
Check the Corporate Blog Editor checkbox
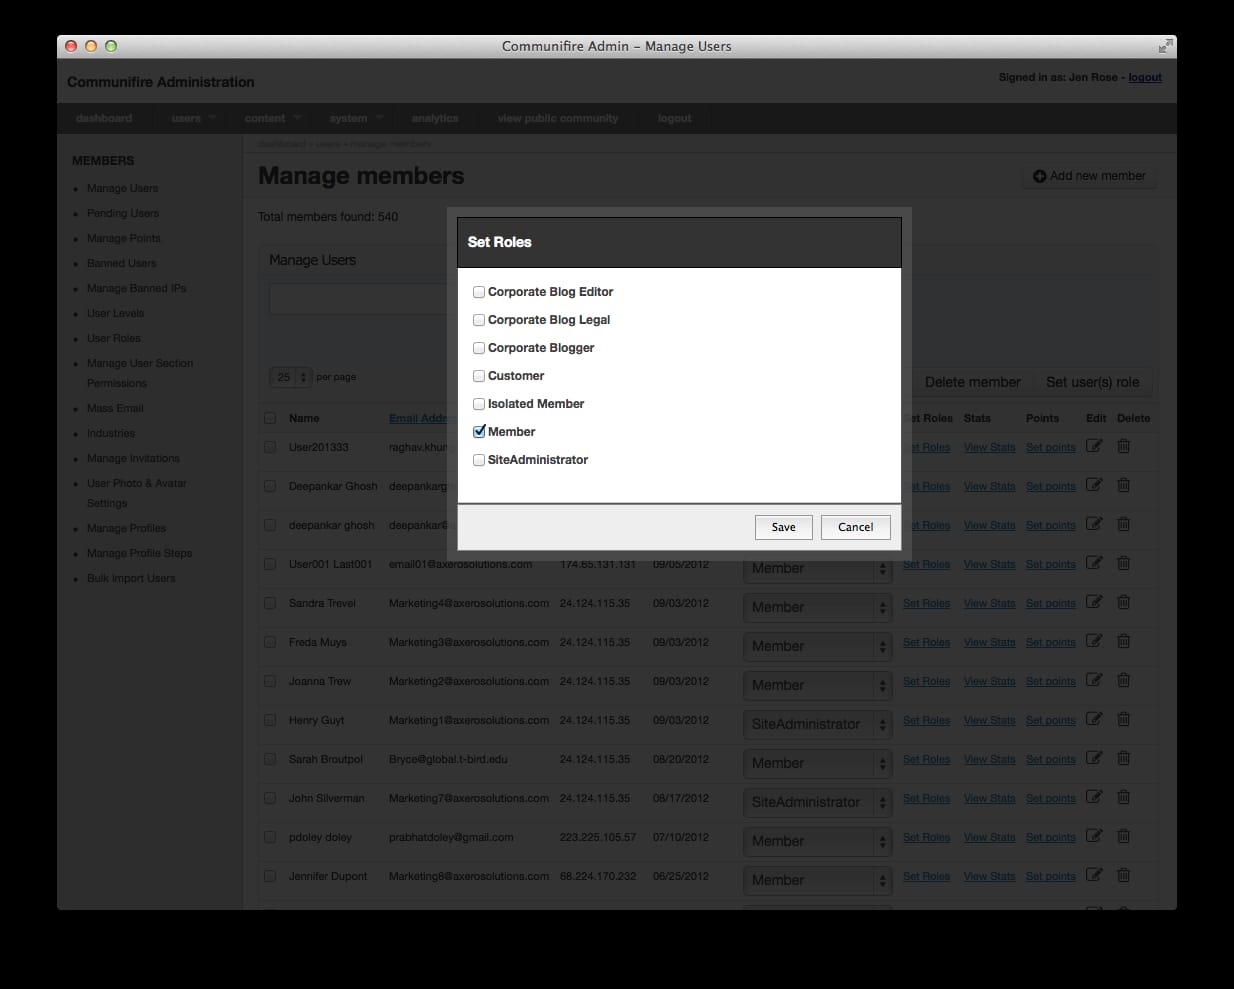(x=478, y=291)
